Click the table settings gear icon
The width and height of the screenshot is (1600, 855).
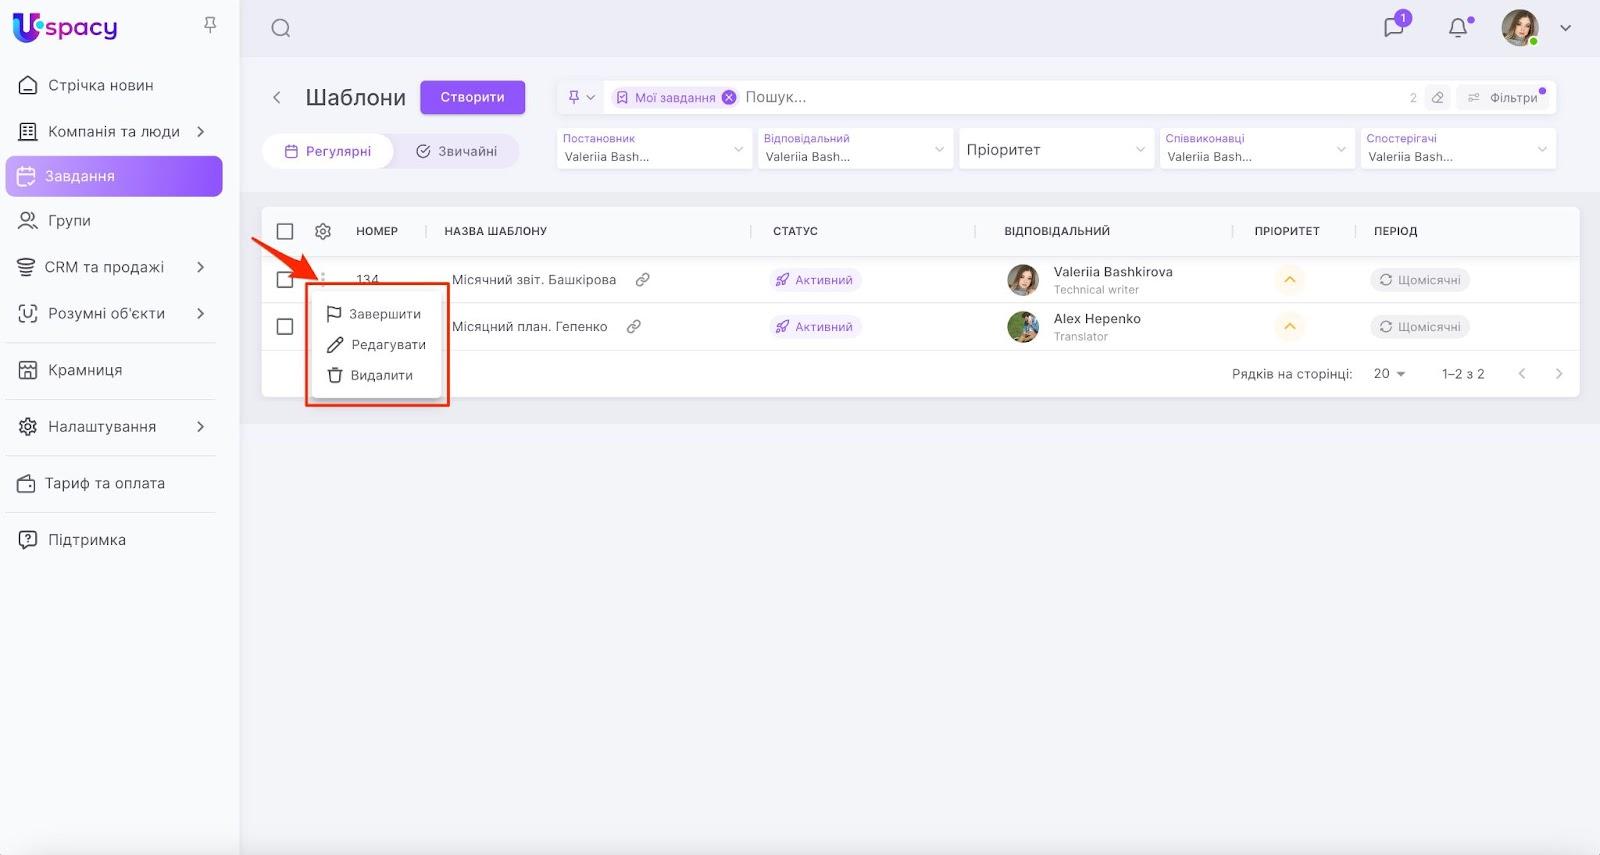tap(323, 231)
